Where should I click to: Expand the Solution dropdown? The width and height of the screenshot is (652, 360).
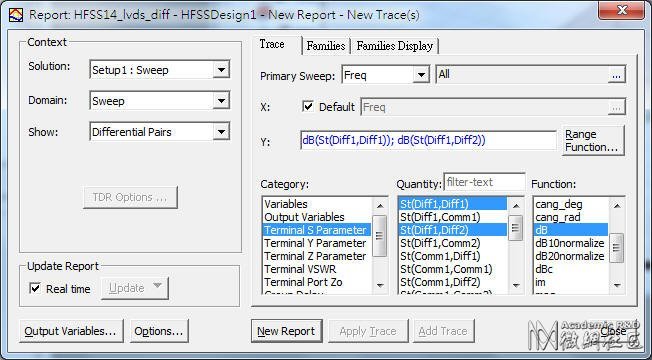pyautogui.click(x=221, y=69)
